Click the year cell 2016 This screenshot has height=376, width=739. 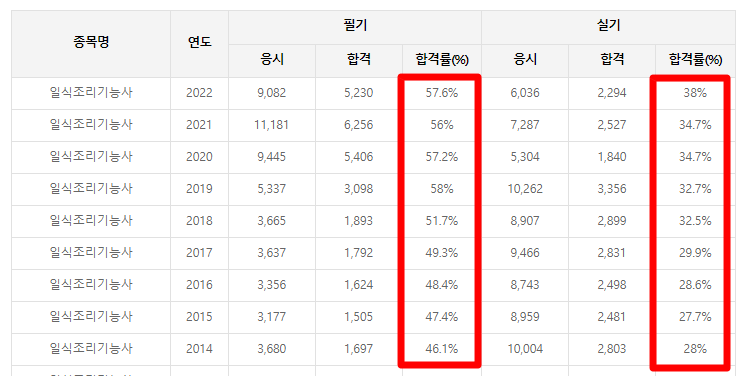click(199, 285)
